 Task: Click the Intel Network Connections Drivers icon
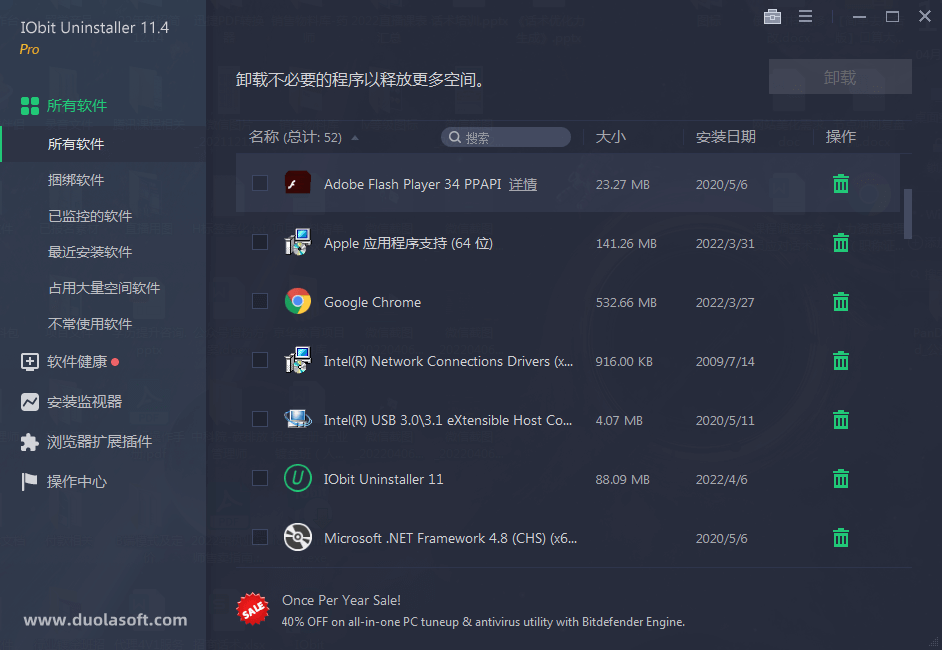pyautogui.click(x=297, y=360)
